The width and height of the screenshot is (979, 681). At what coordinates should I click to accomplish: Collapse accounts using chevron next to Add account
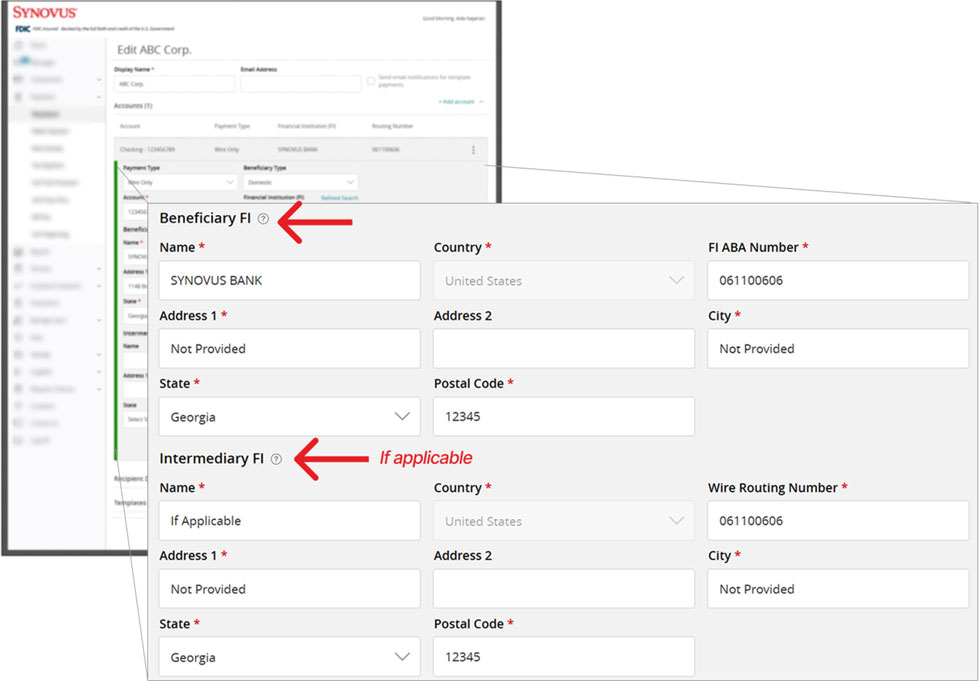pos(481,102)
